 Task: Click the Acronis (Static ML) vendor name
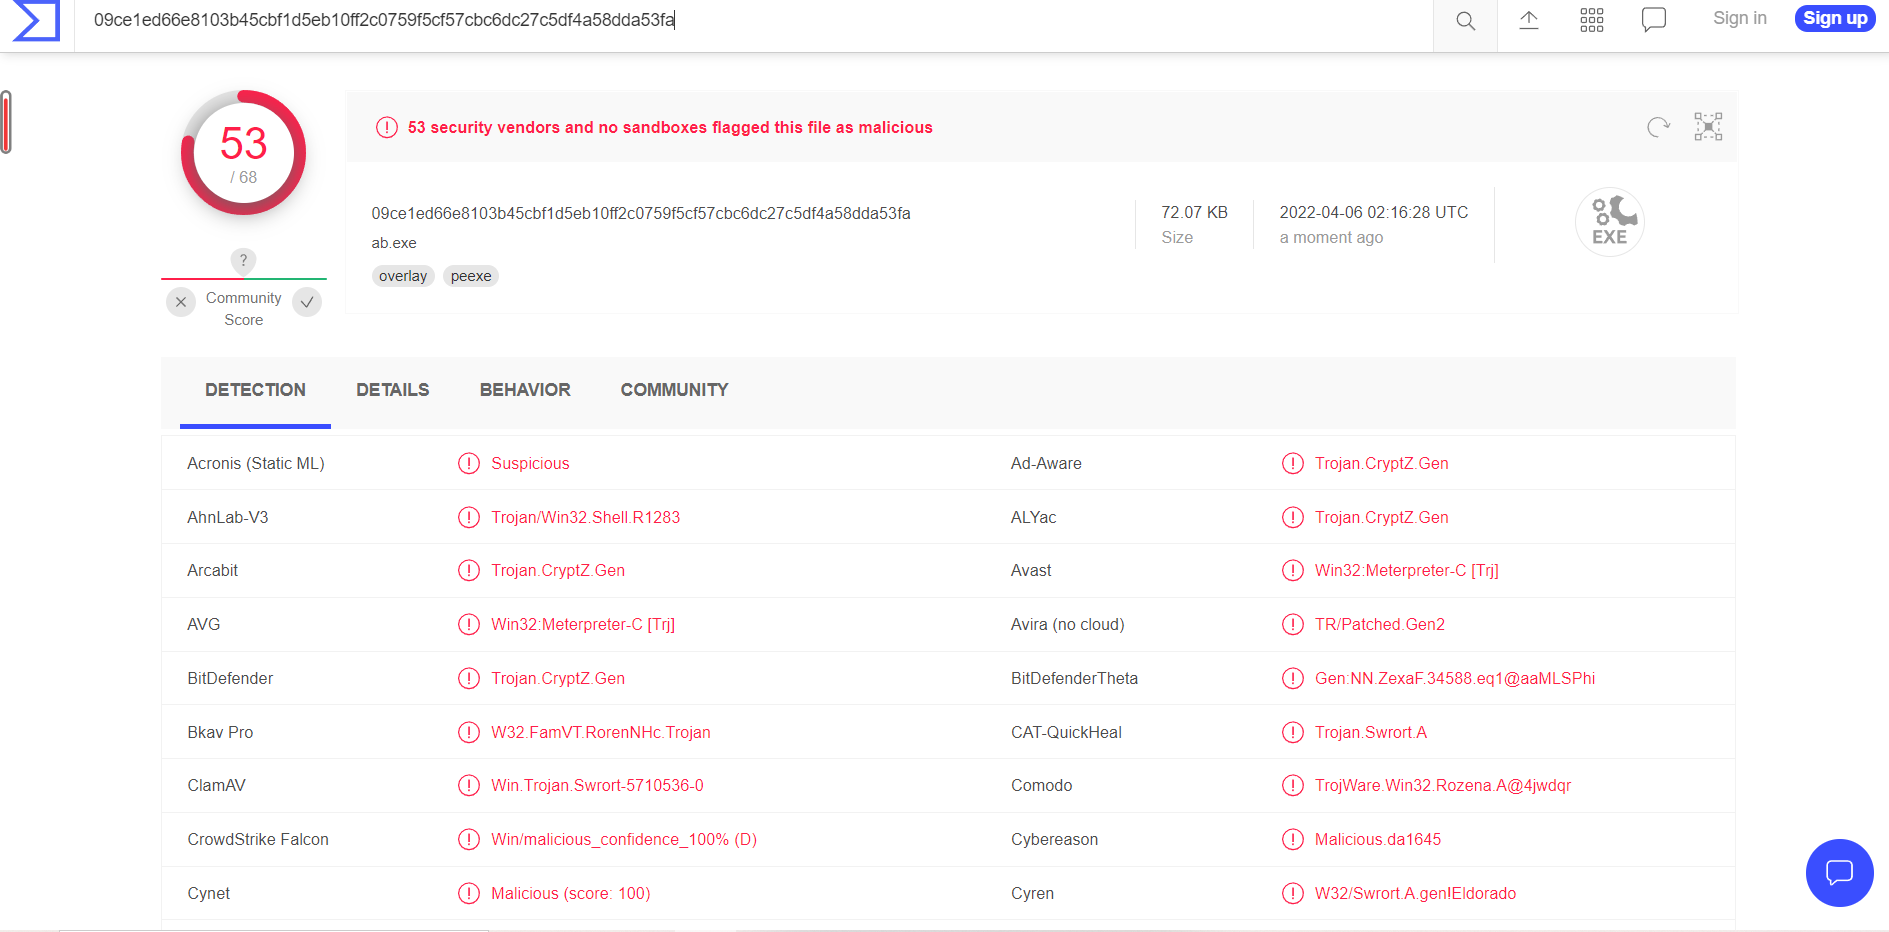[x=256, y=464]
